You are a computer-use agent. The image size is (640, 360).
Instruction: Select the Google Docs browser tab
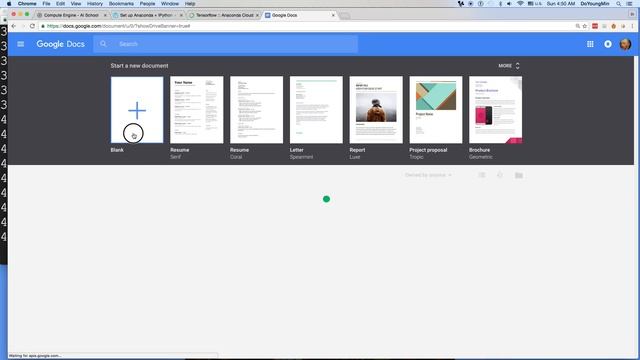click(x=300, y=15)
